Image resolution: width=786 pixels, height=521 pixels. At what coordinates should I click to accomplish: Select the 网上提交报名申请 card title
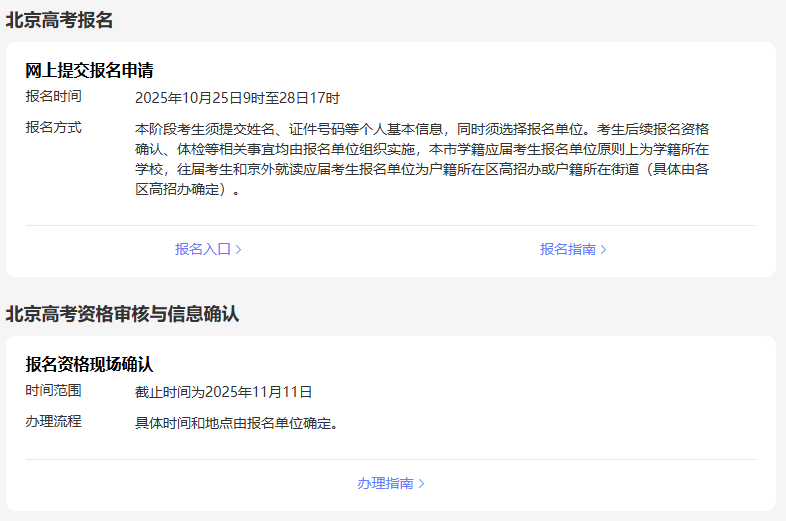tap(89, 70)
